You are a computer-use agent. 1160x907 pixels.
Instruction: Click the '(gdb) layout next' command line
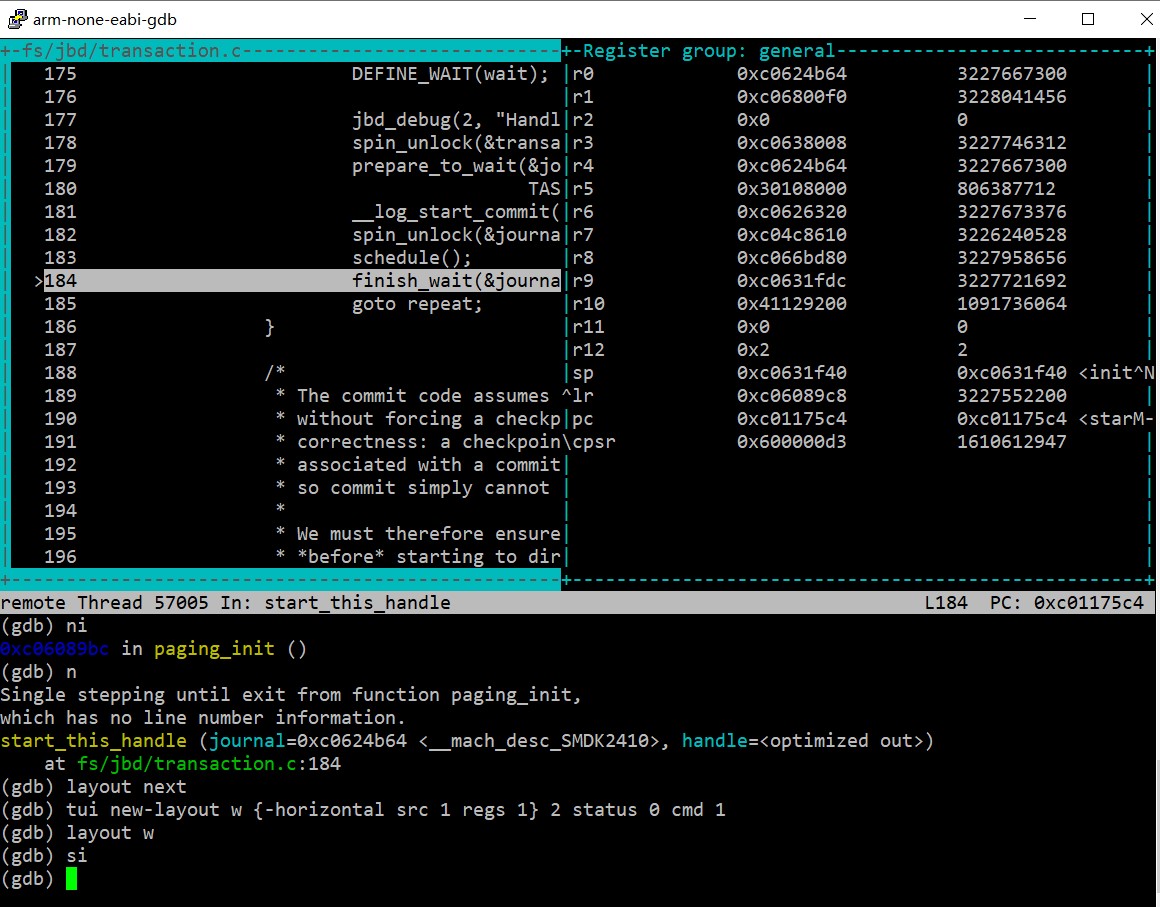click(93, 786)
